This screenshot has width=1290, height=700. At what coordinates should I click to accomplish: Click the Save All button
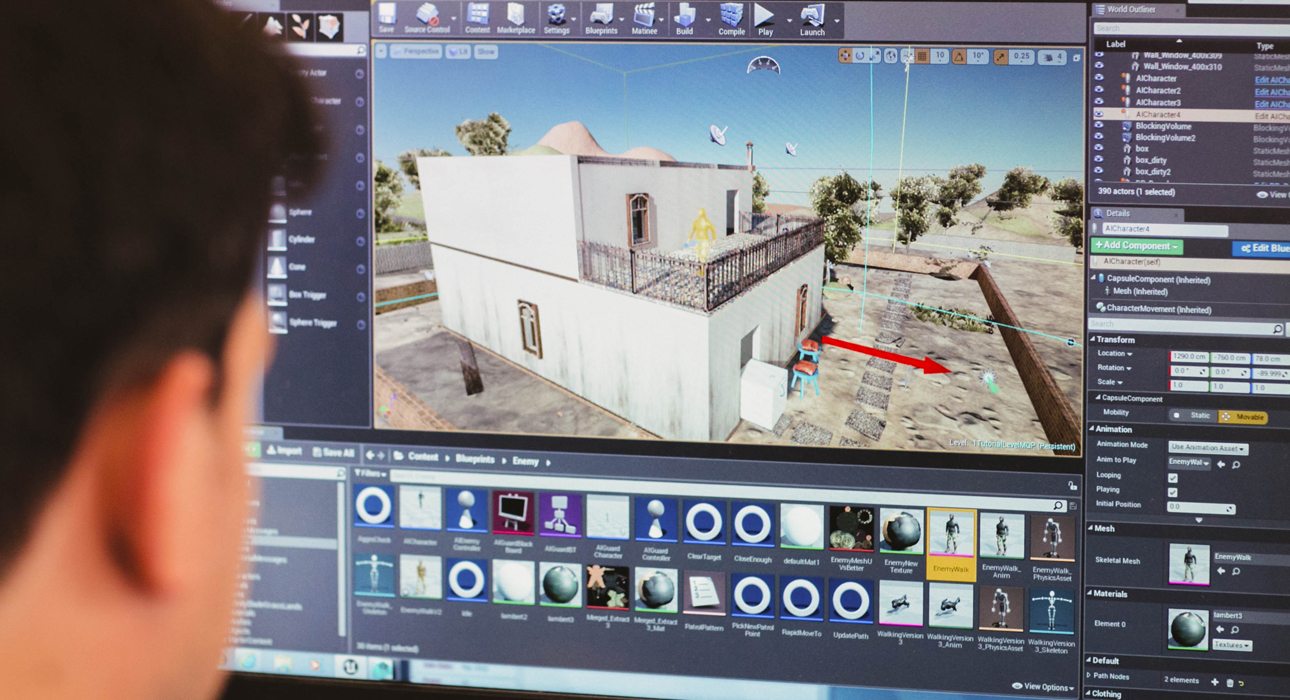(333, 453)
